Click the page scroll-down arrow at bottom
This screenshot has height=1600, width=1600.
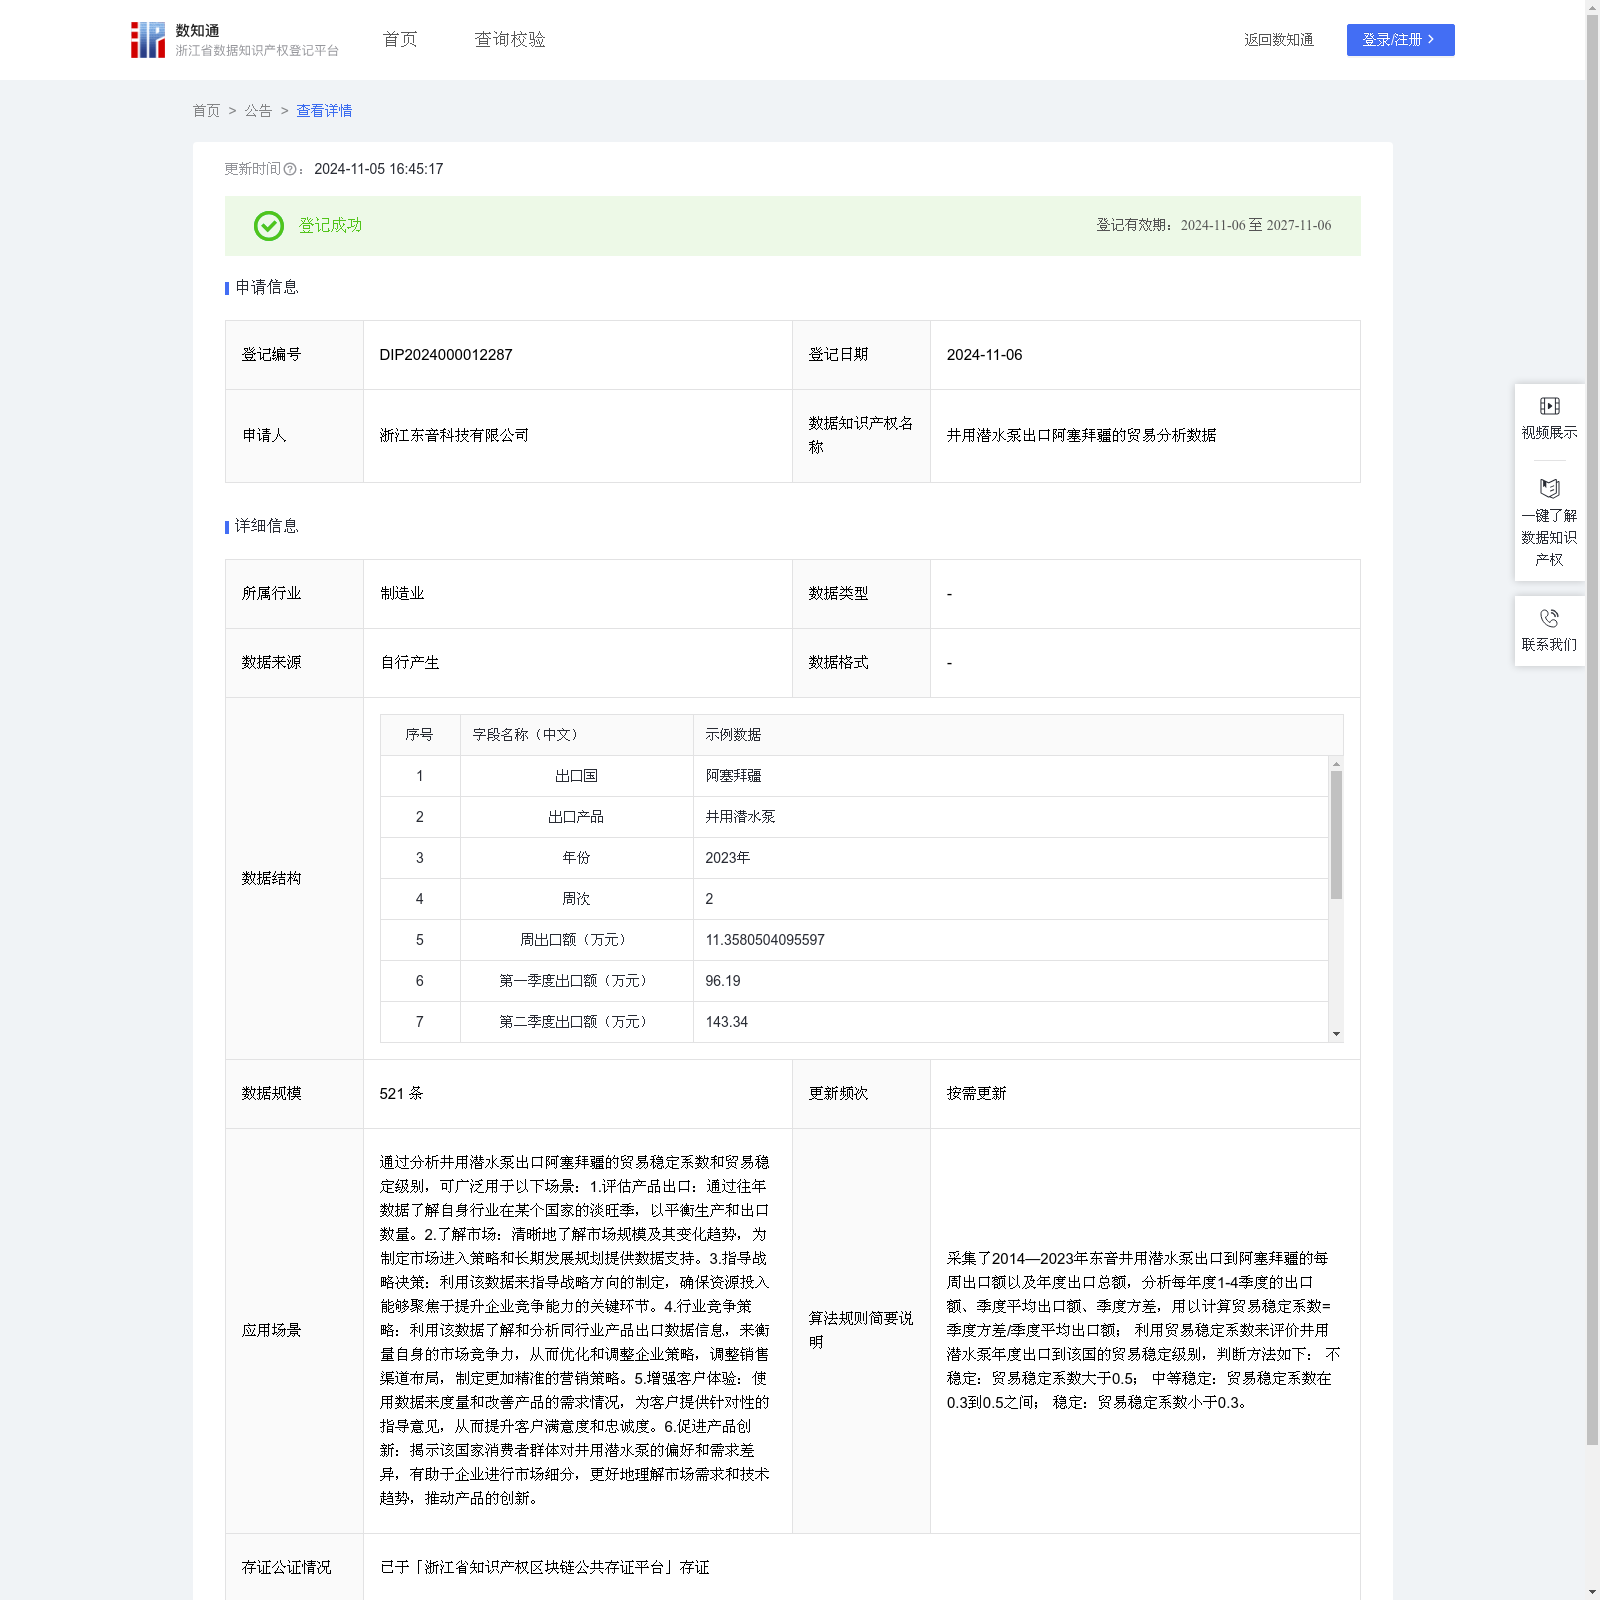[1592, 1591]
